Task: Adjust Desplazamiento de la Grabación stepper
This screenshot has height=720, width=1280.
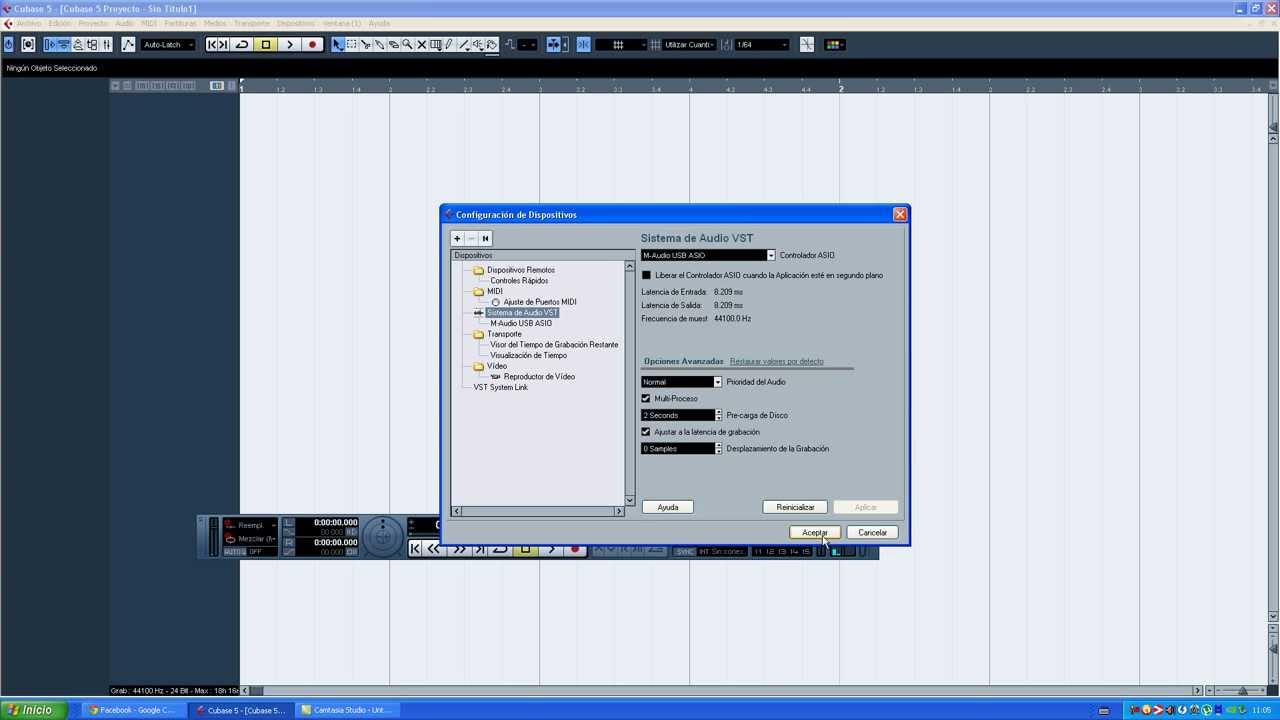Action: pyautogui.click(x=718, y=448)
